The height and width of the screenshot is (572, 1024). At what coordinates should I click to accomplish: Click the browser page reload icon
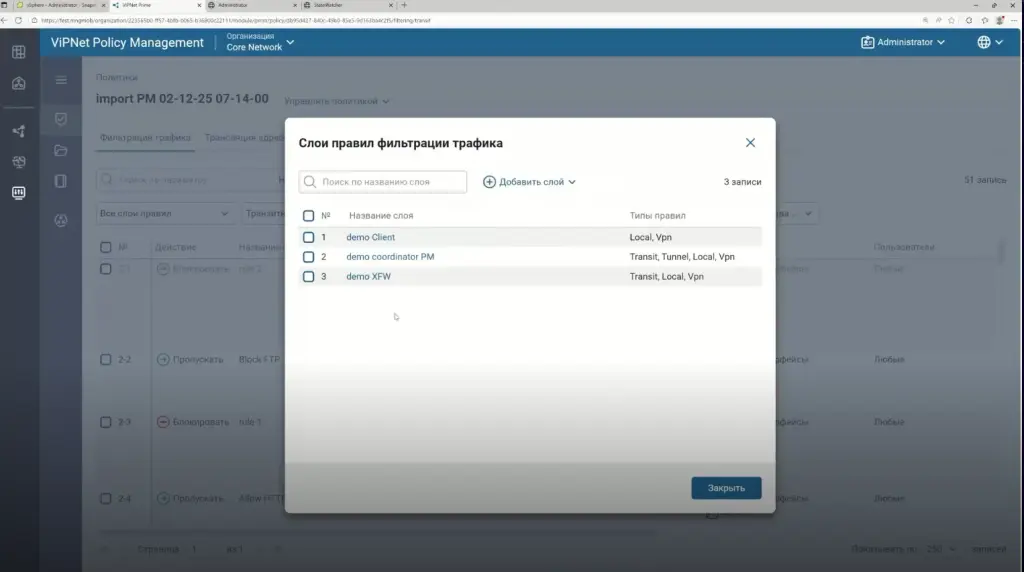19,20
